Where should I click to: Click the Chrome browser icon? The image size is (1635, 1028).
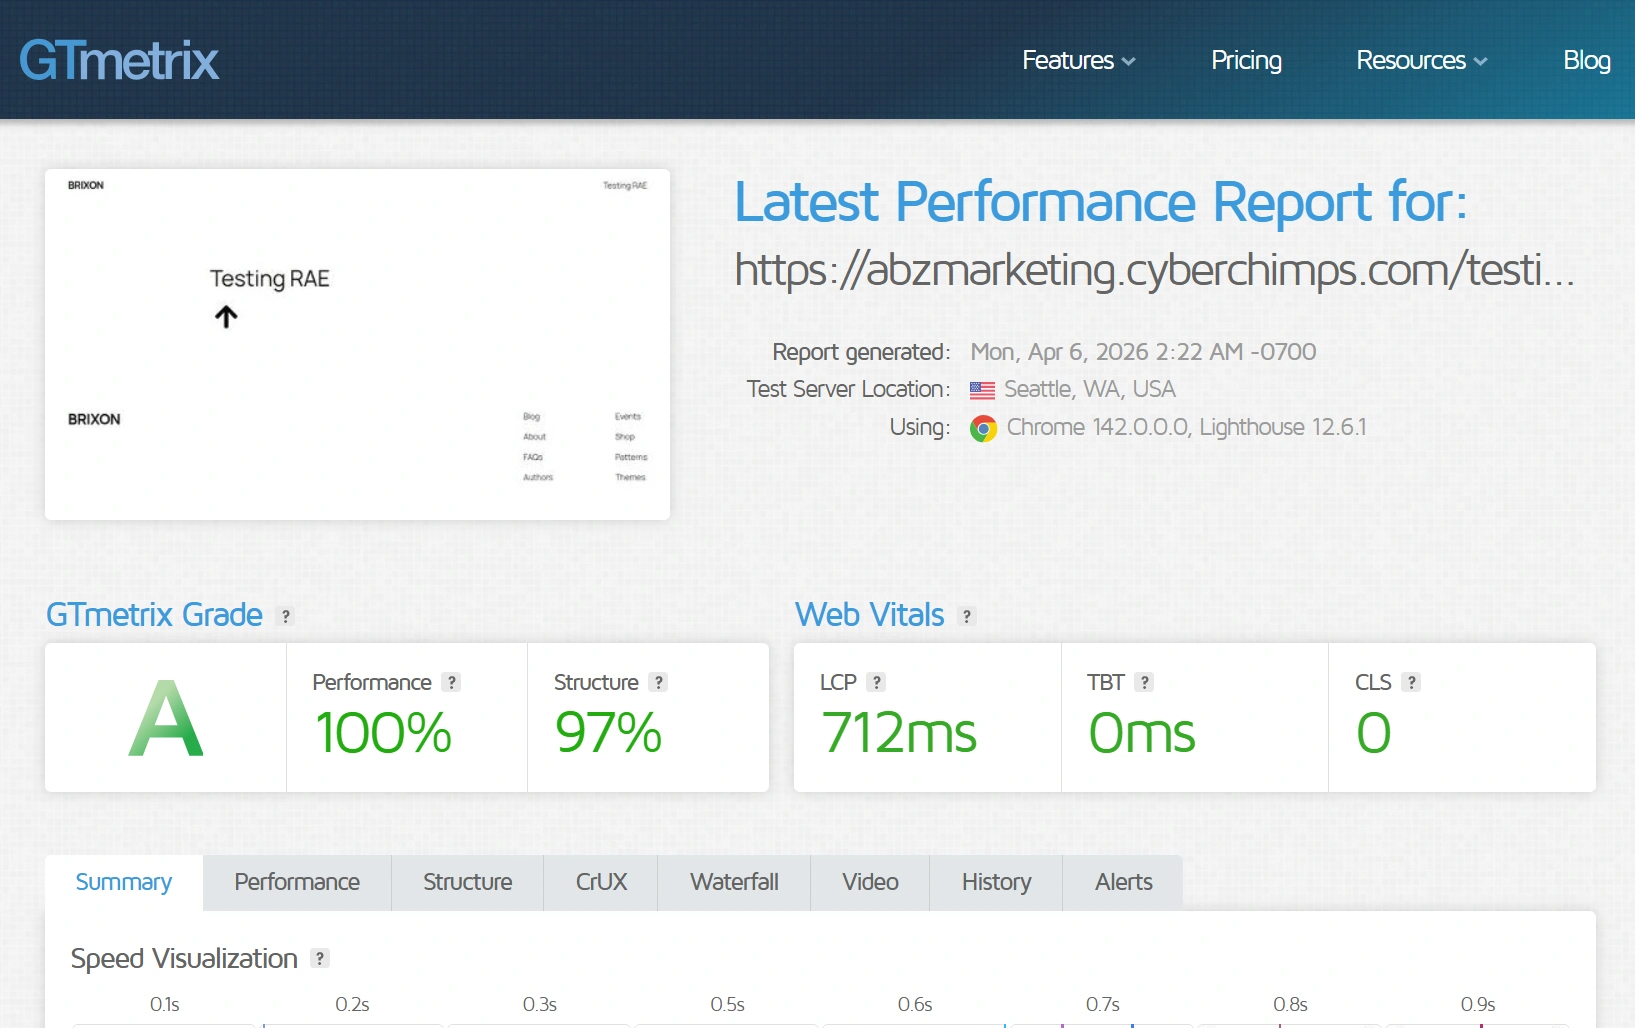click(984, 428)
